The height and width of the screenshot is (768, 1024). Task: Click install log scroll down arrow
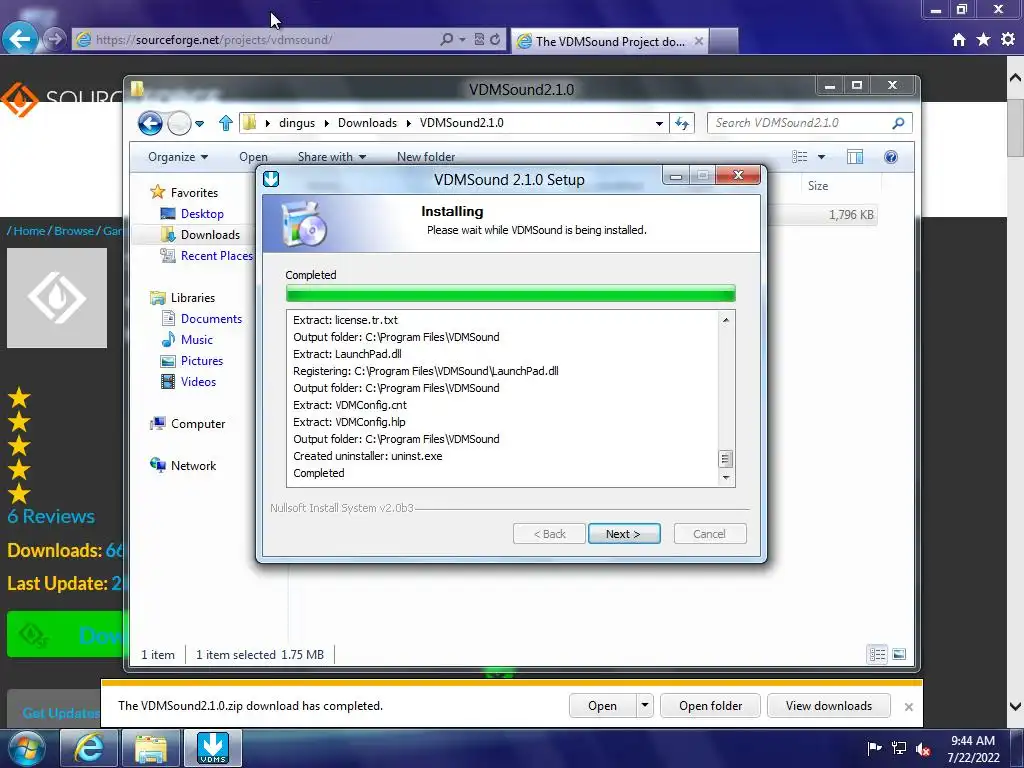726,478
